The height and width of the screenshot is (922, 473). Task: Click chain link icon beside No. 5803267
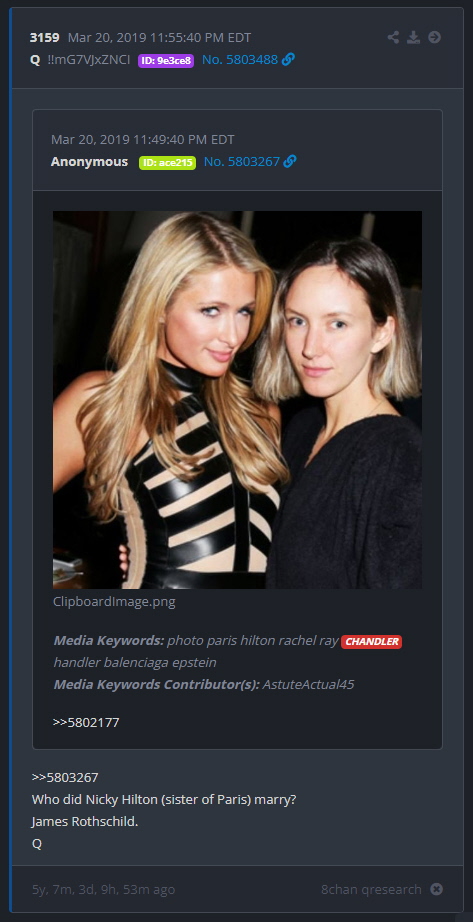(x=290, y=161)
